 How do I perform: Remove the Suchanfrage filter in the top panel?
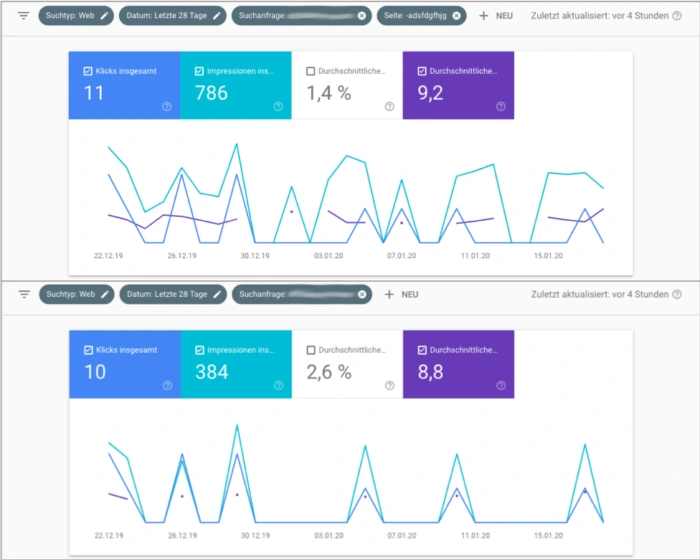click(362, 16)
